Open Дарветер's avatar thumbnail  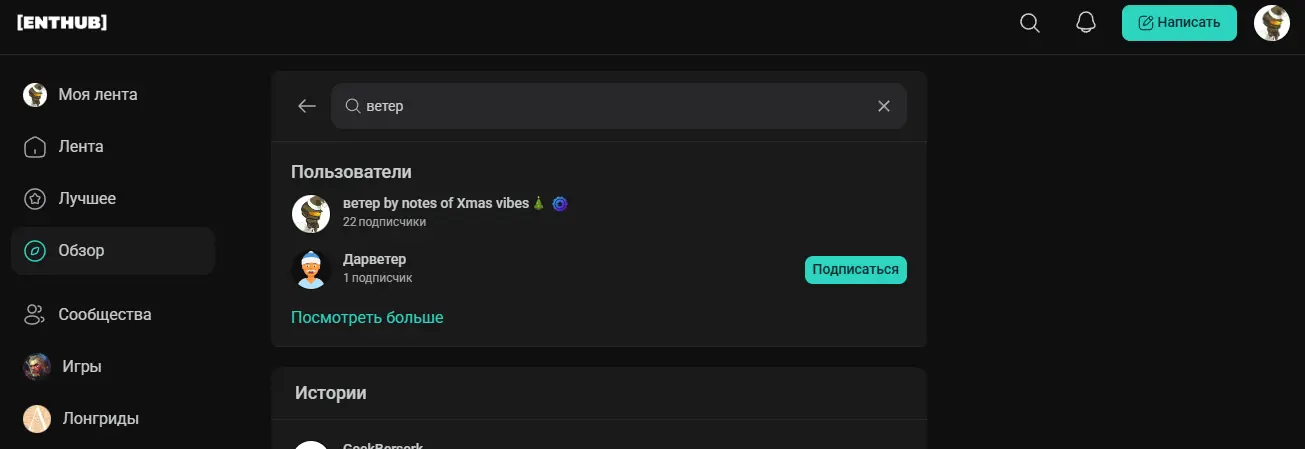point(311,270)
